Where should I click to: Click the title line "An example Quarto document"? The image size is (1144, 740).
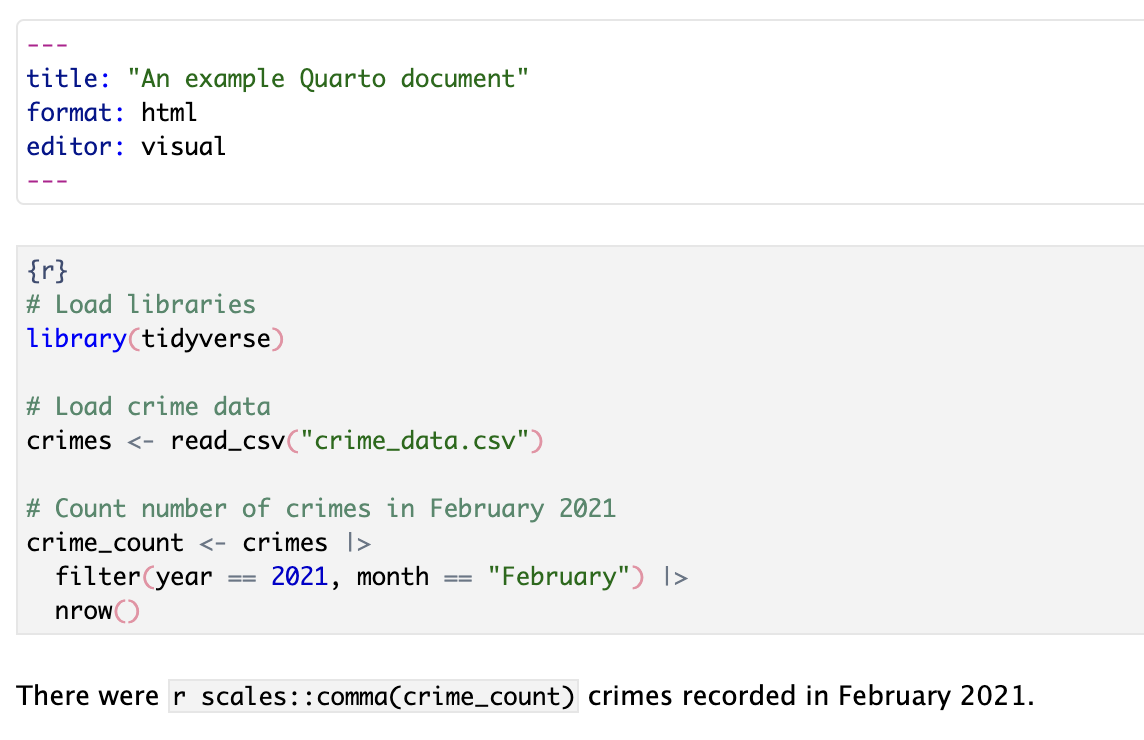(277, 78)
